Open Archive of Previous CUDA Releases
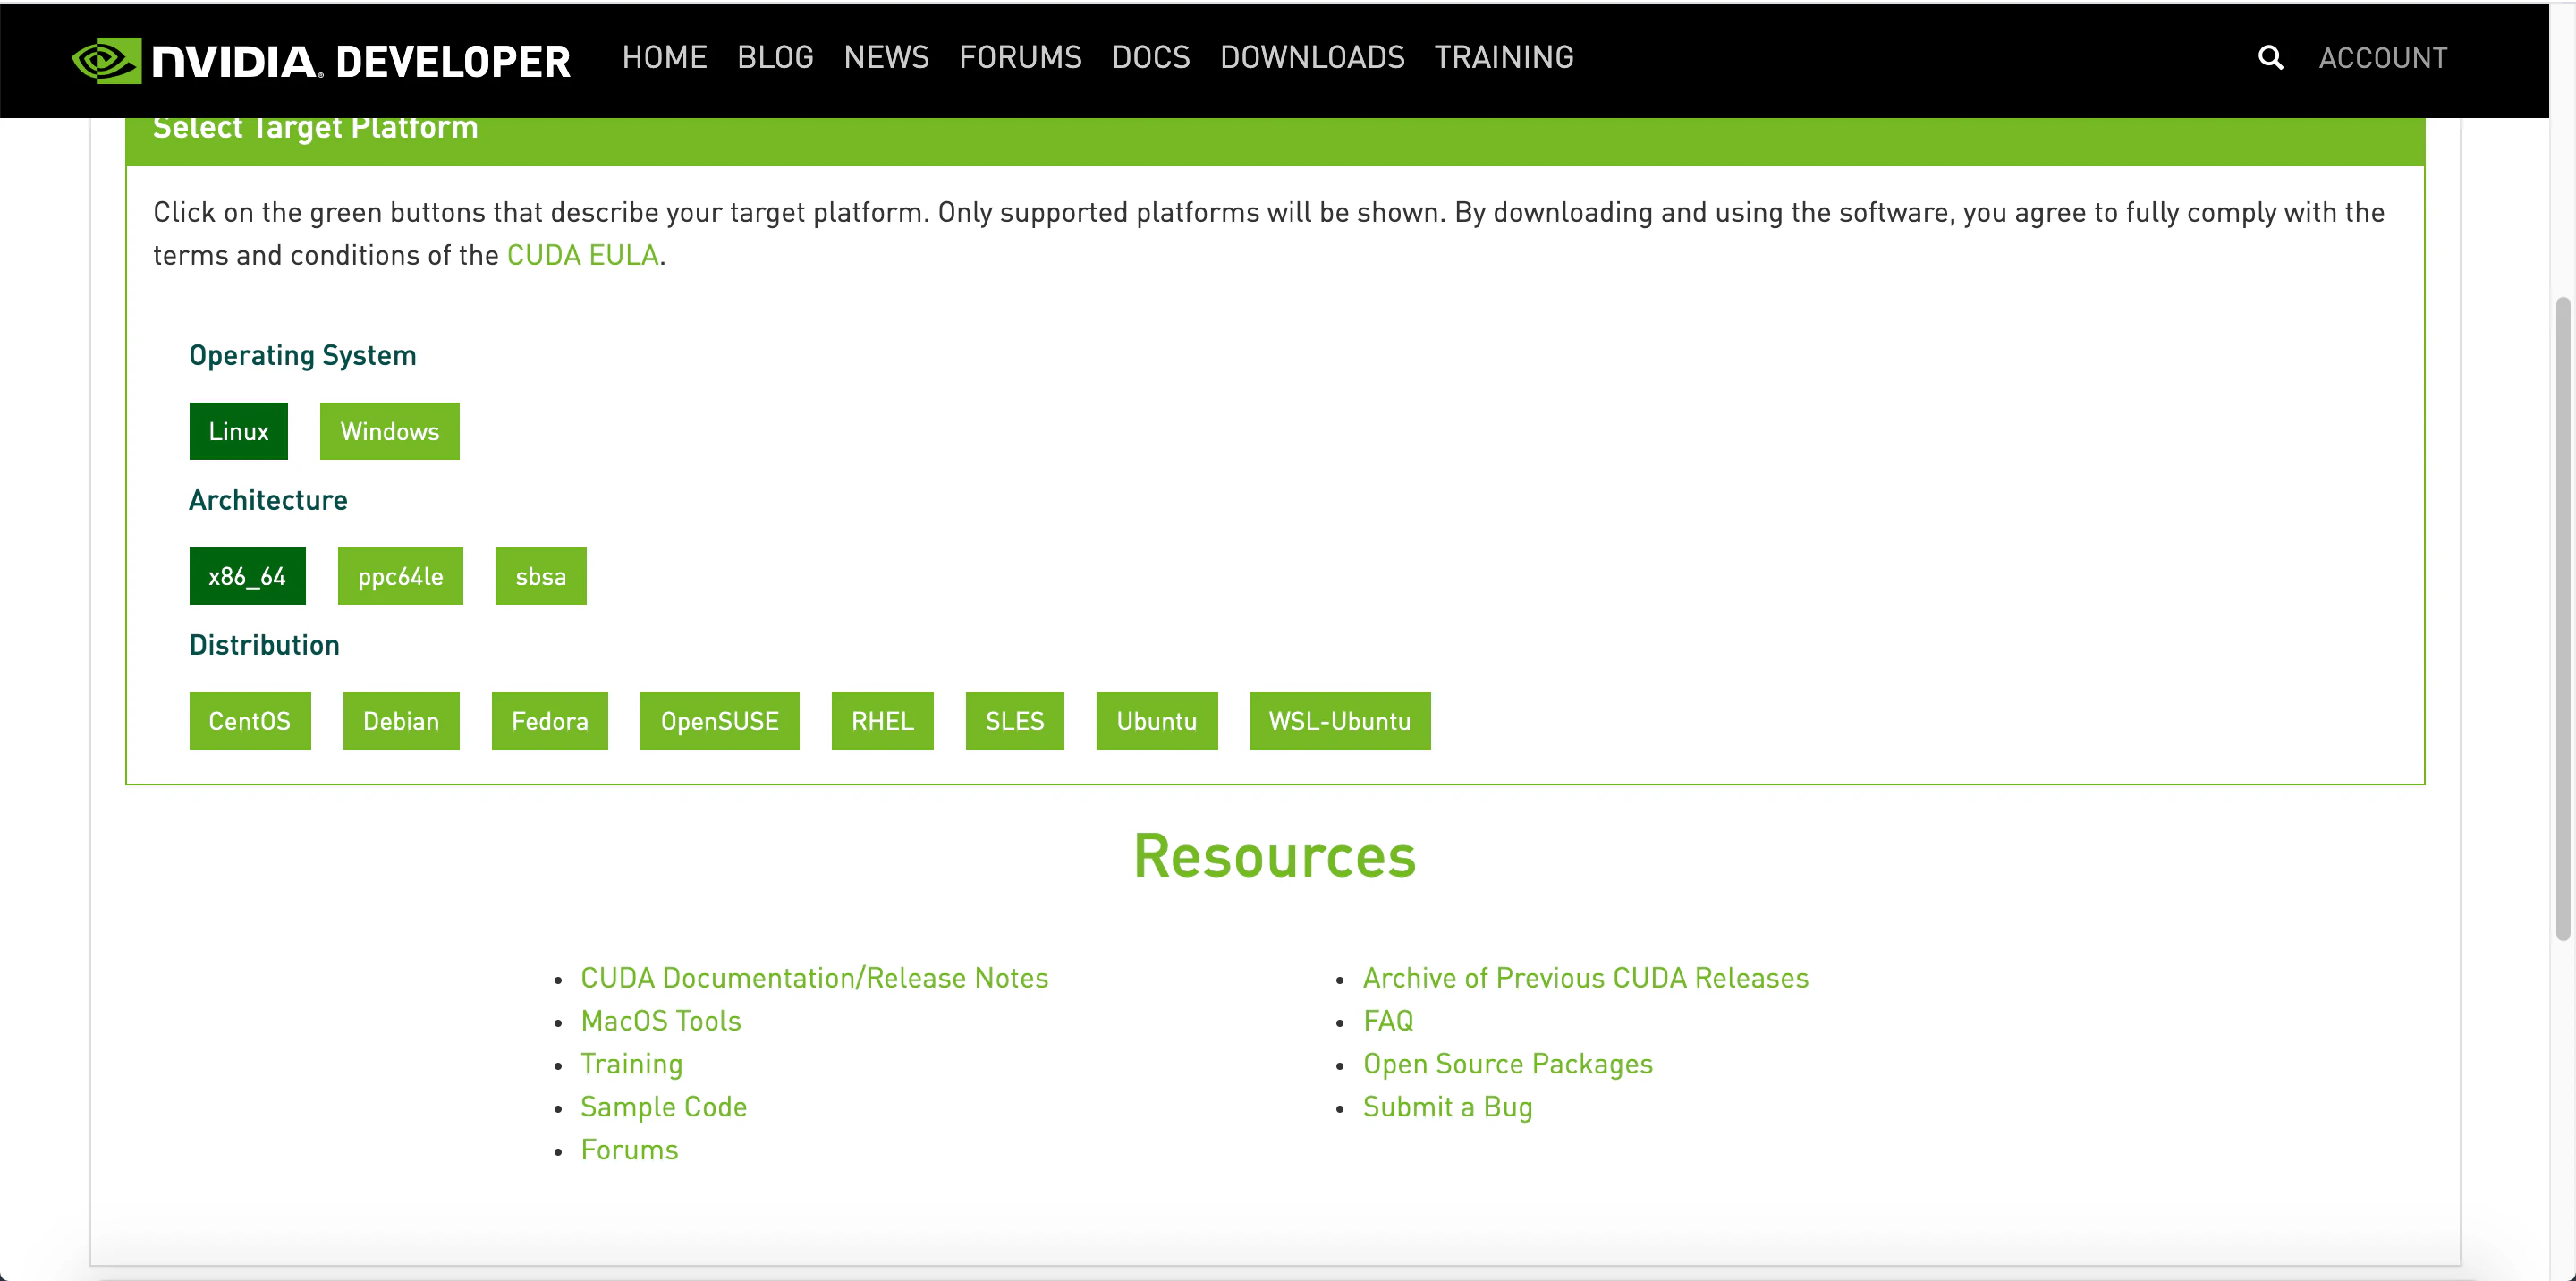The height and width of the screenshot is (1281, 2576). (x=1585, y=978)
